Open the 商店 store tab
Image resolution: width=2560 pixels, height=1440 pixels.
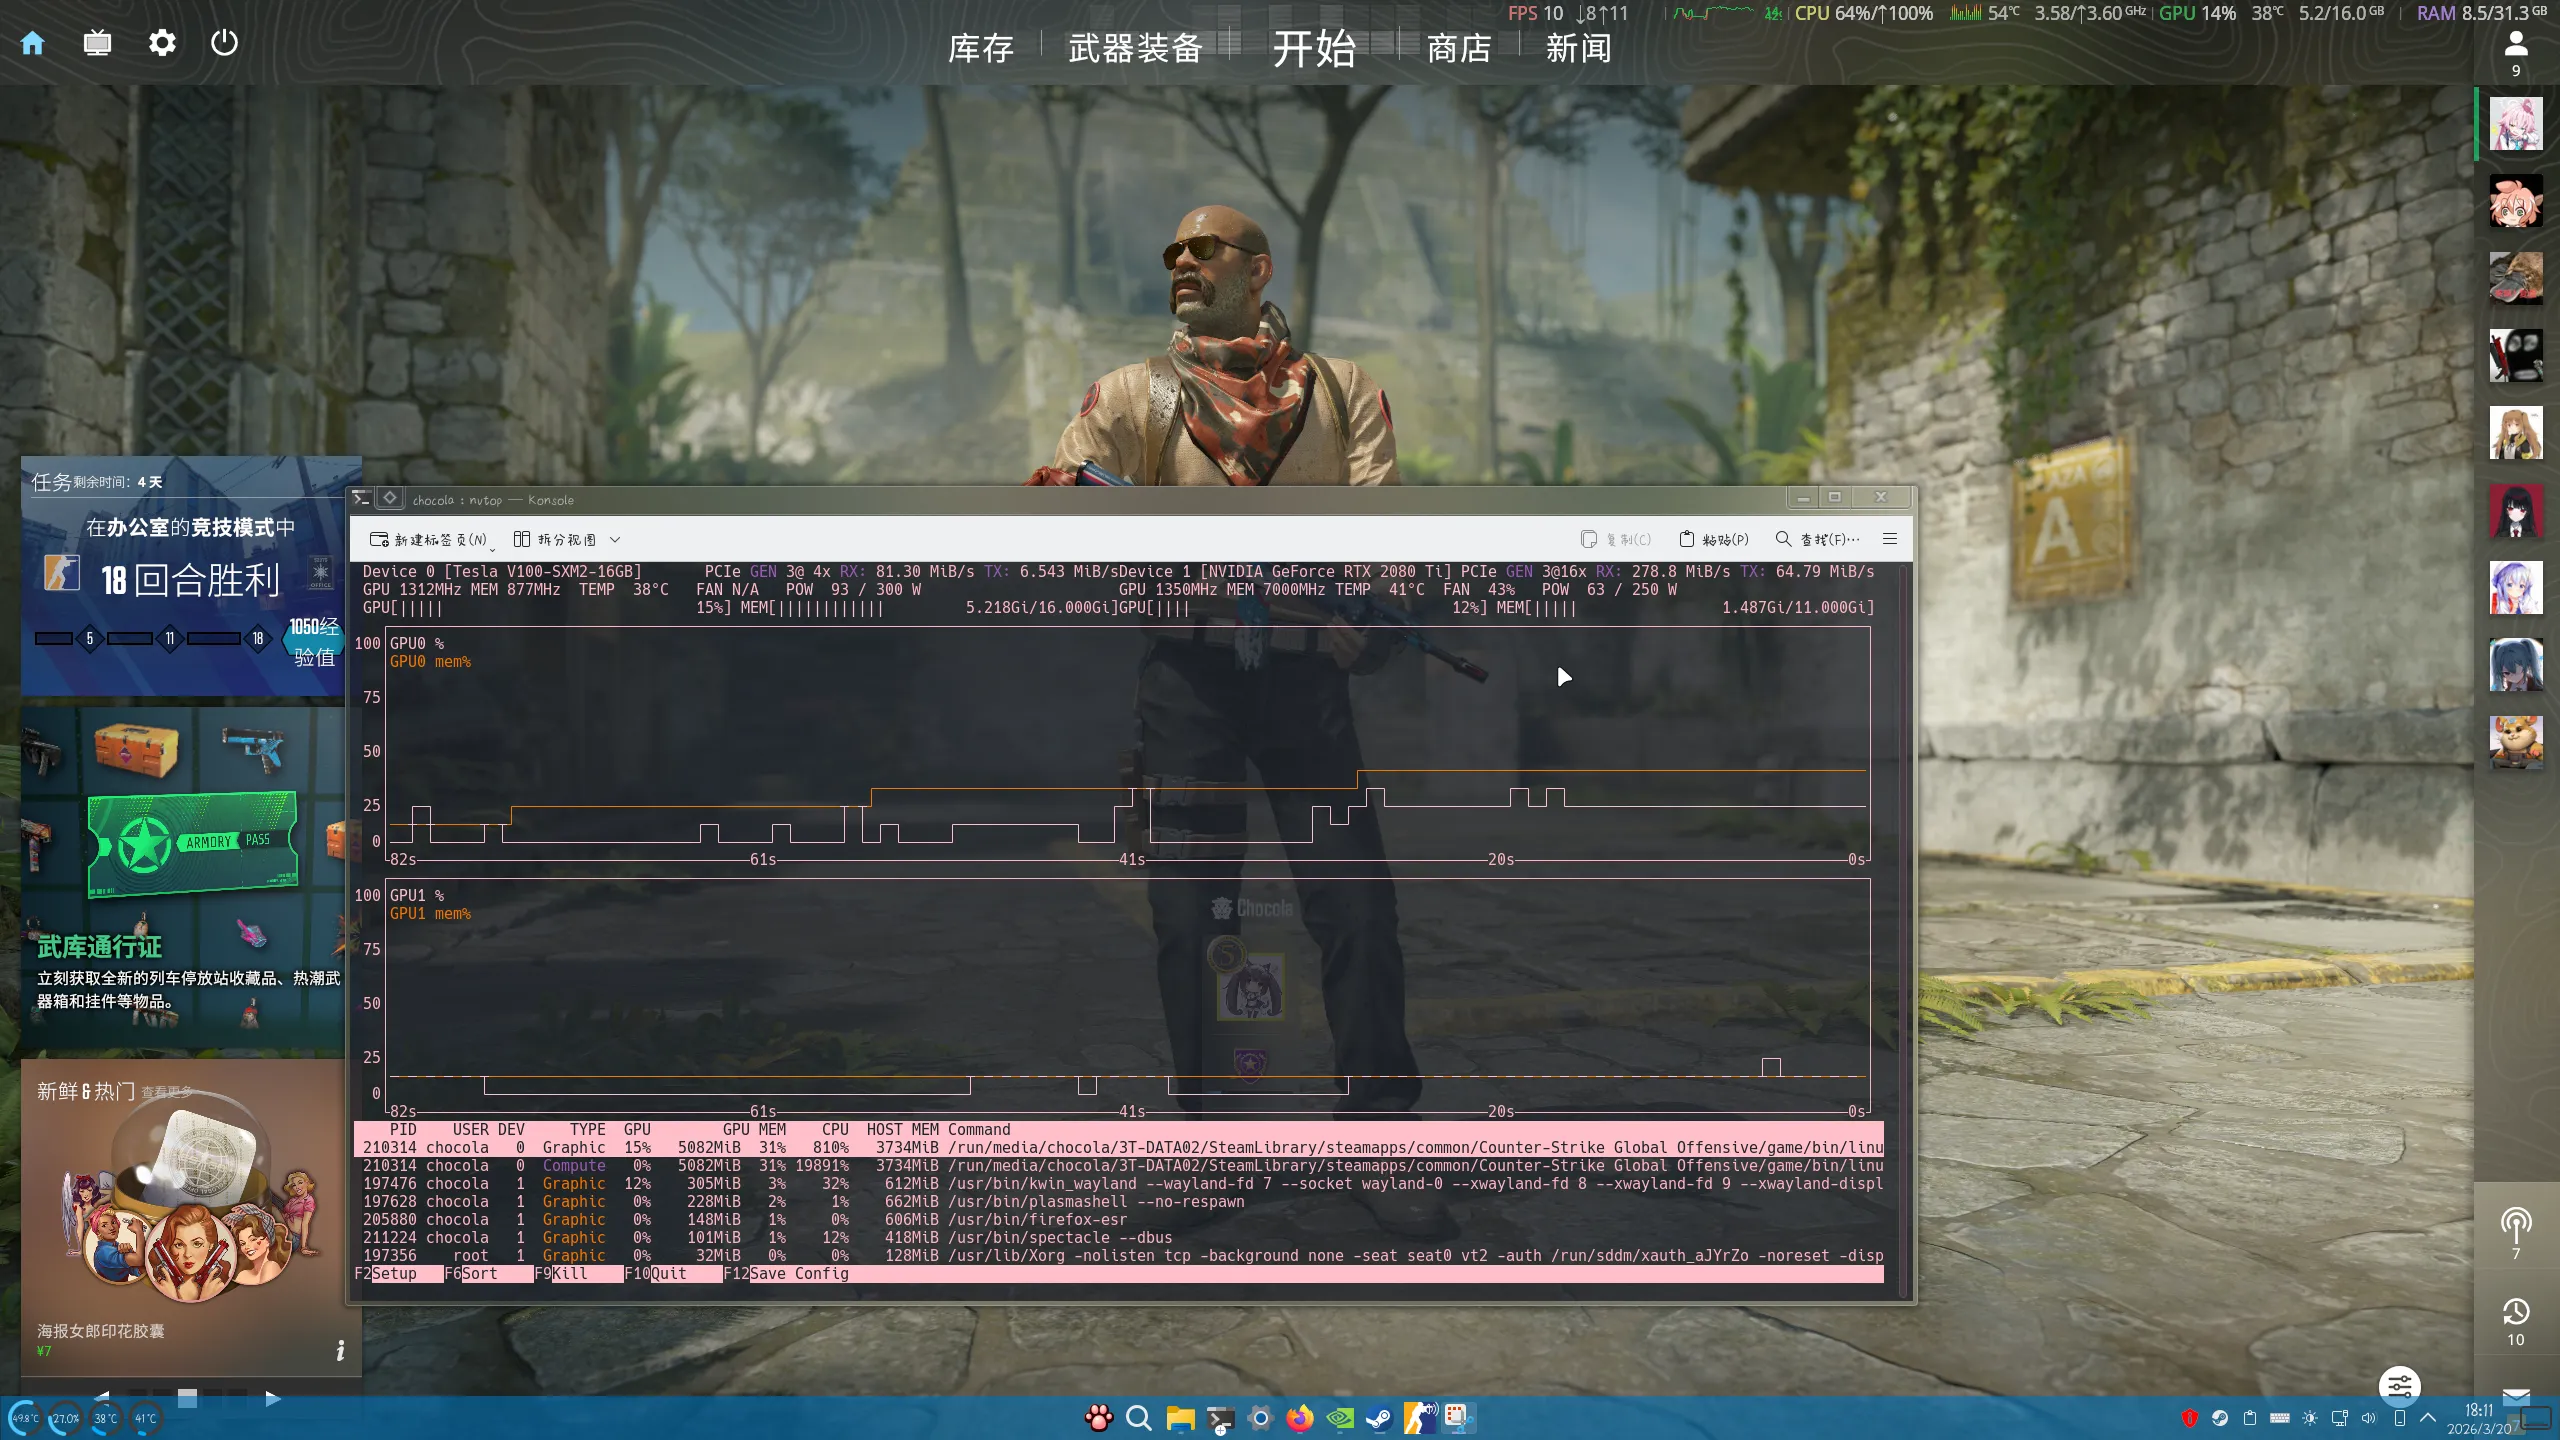[1458, 48]
